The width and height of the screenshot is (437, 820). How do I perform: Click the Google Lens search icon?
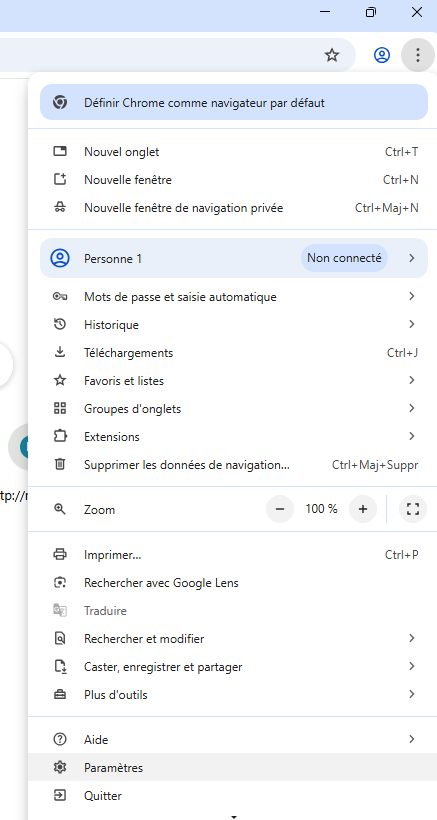[x=60, y=583]
